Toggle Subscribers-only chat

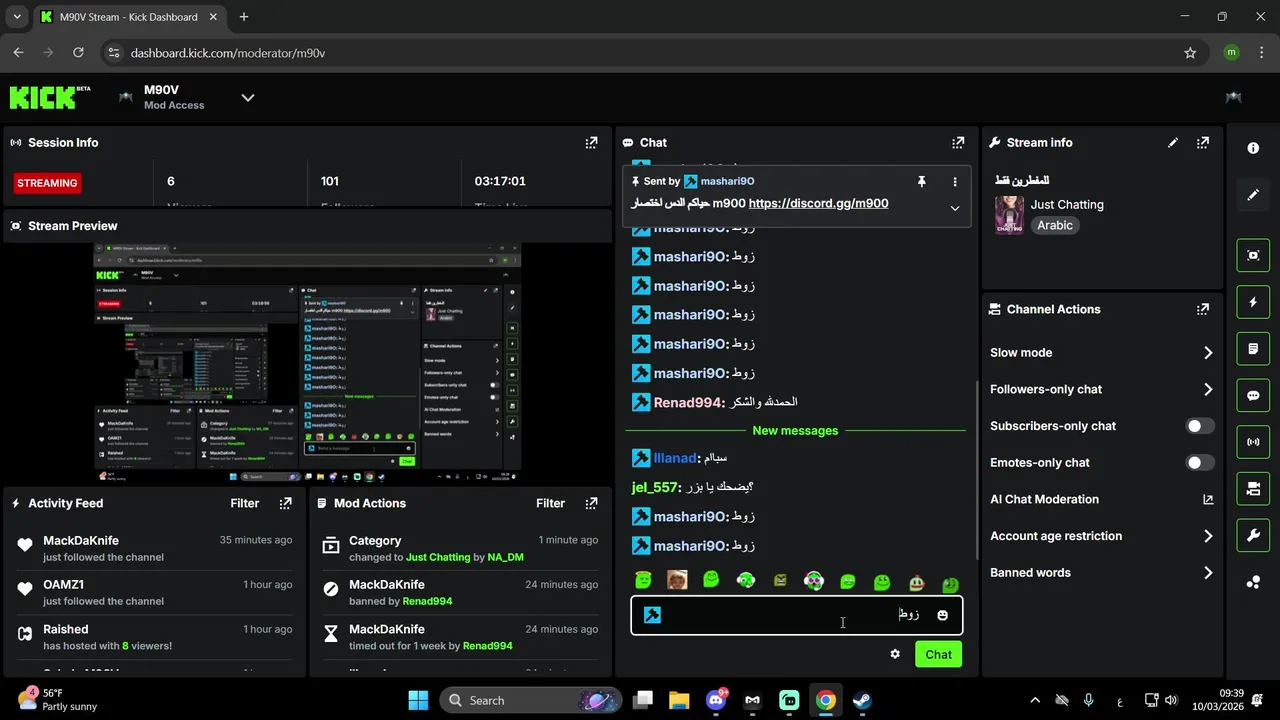point(1199,426)
